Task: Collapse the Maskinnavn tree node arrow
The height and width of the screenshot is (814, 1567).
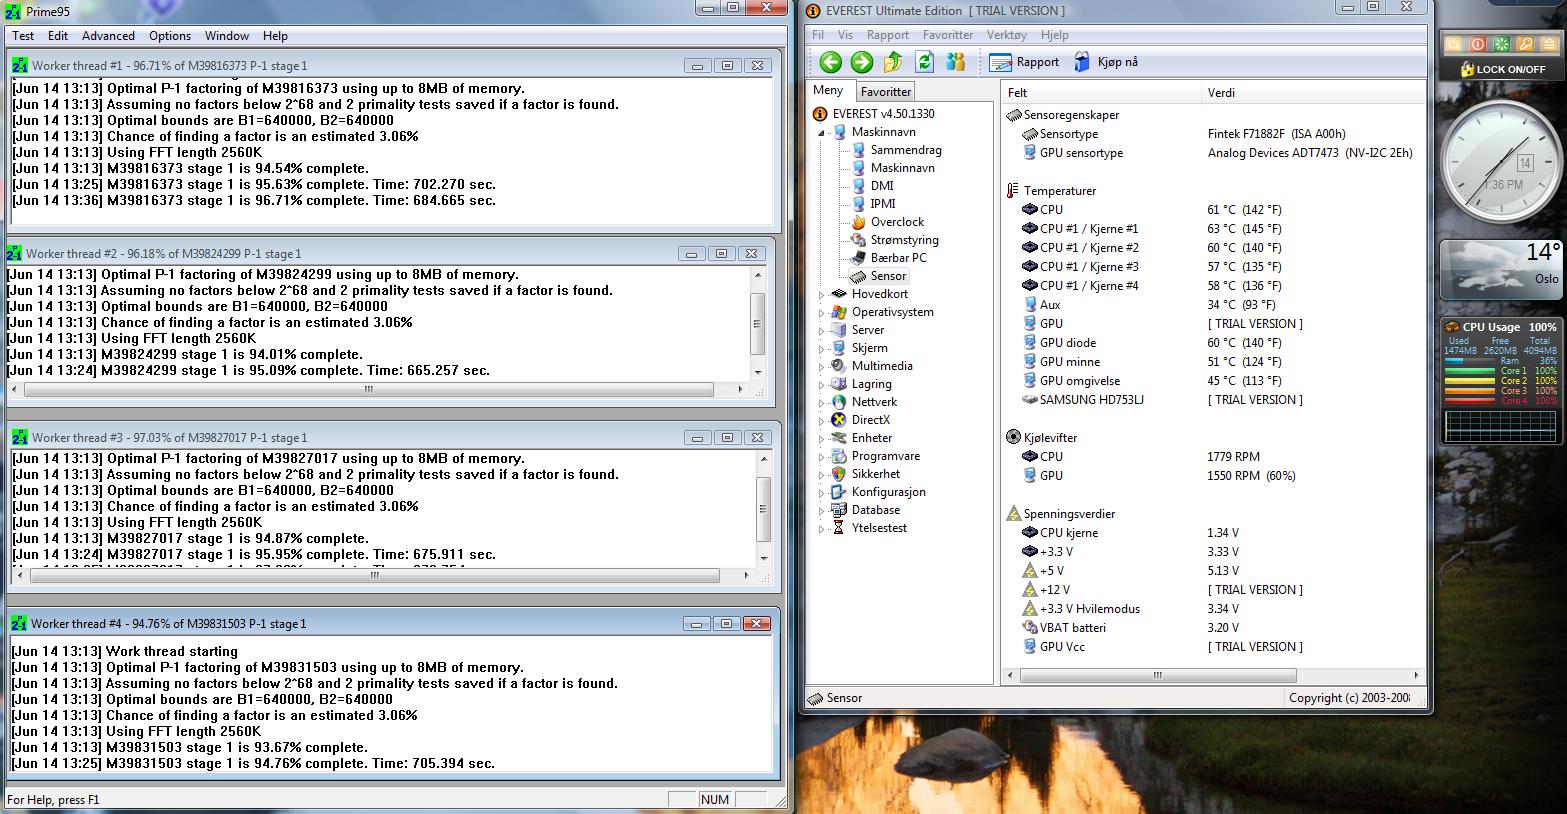Action: coord(822,132)
